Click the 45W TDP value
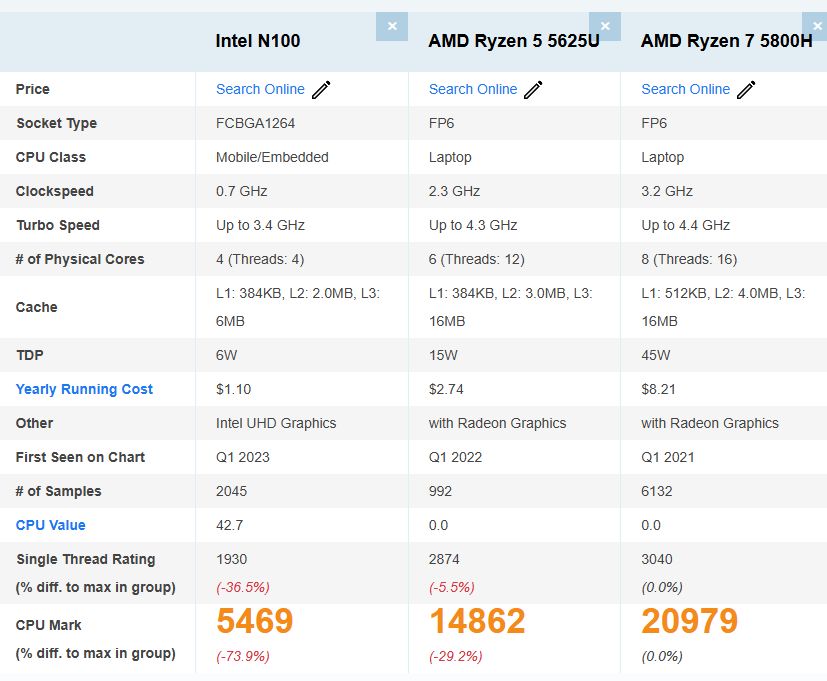Image resolution: width=827 pixels, height=681 pixels. tap(656, 355)
